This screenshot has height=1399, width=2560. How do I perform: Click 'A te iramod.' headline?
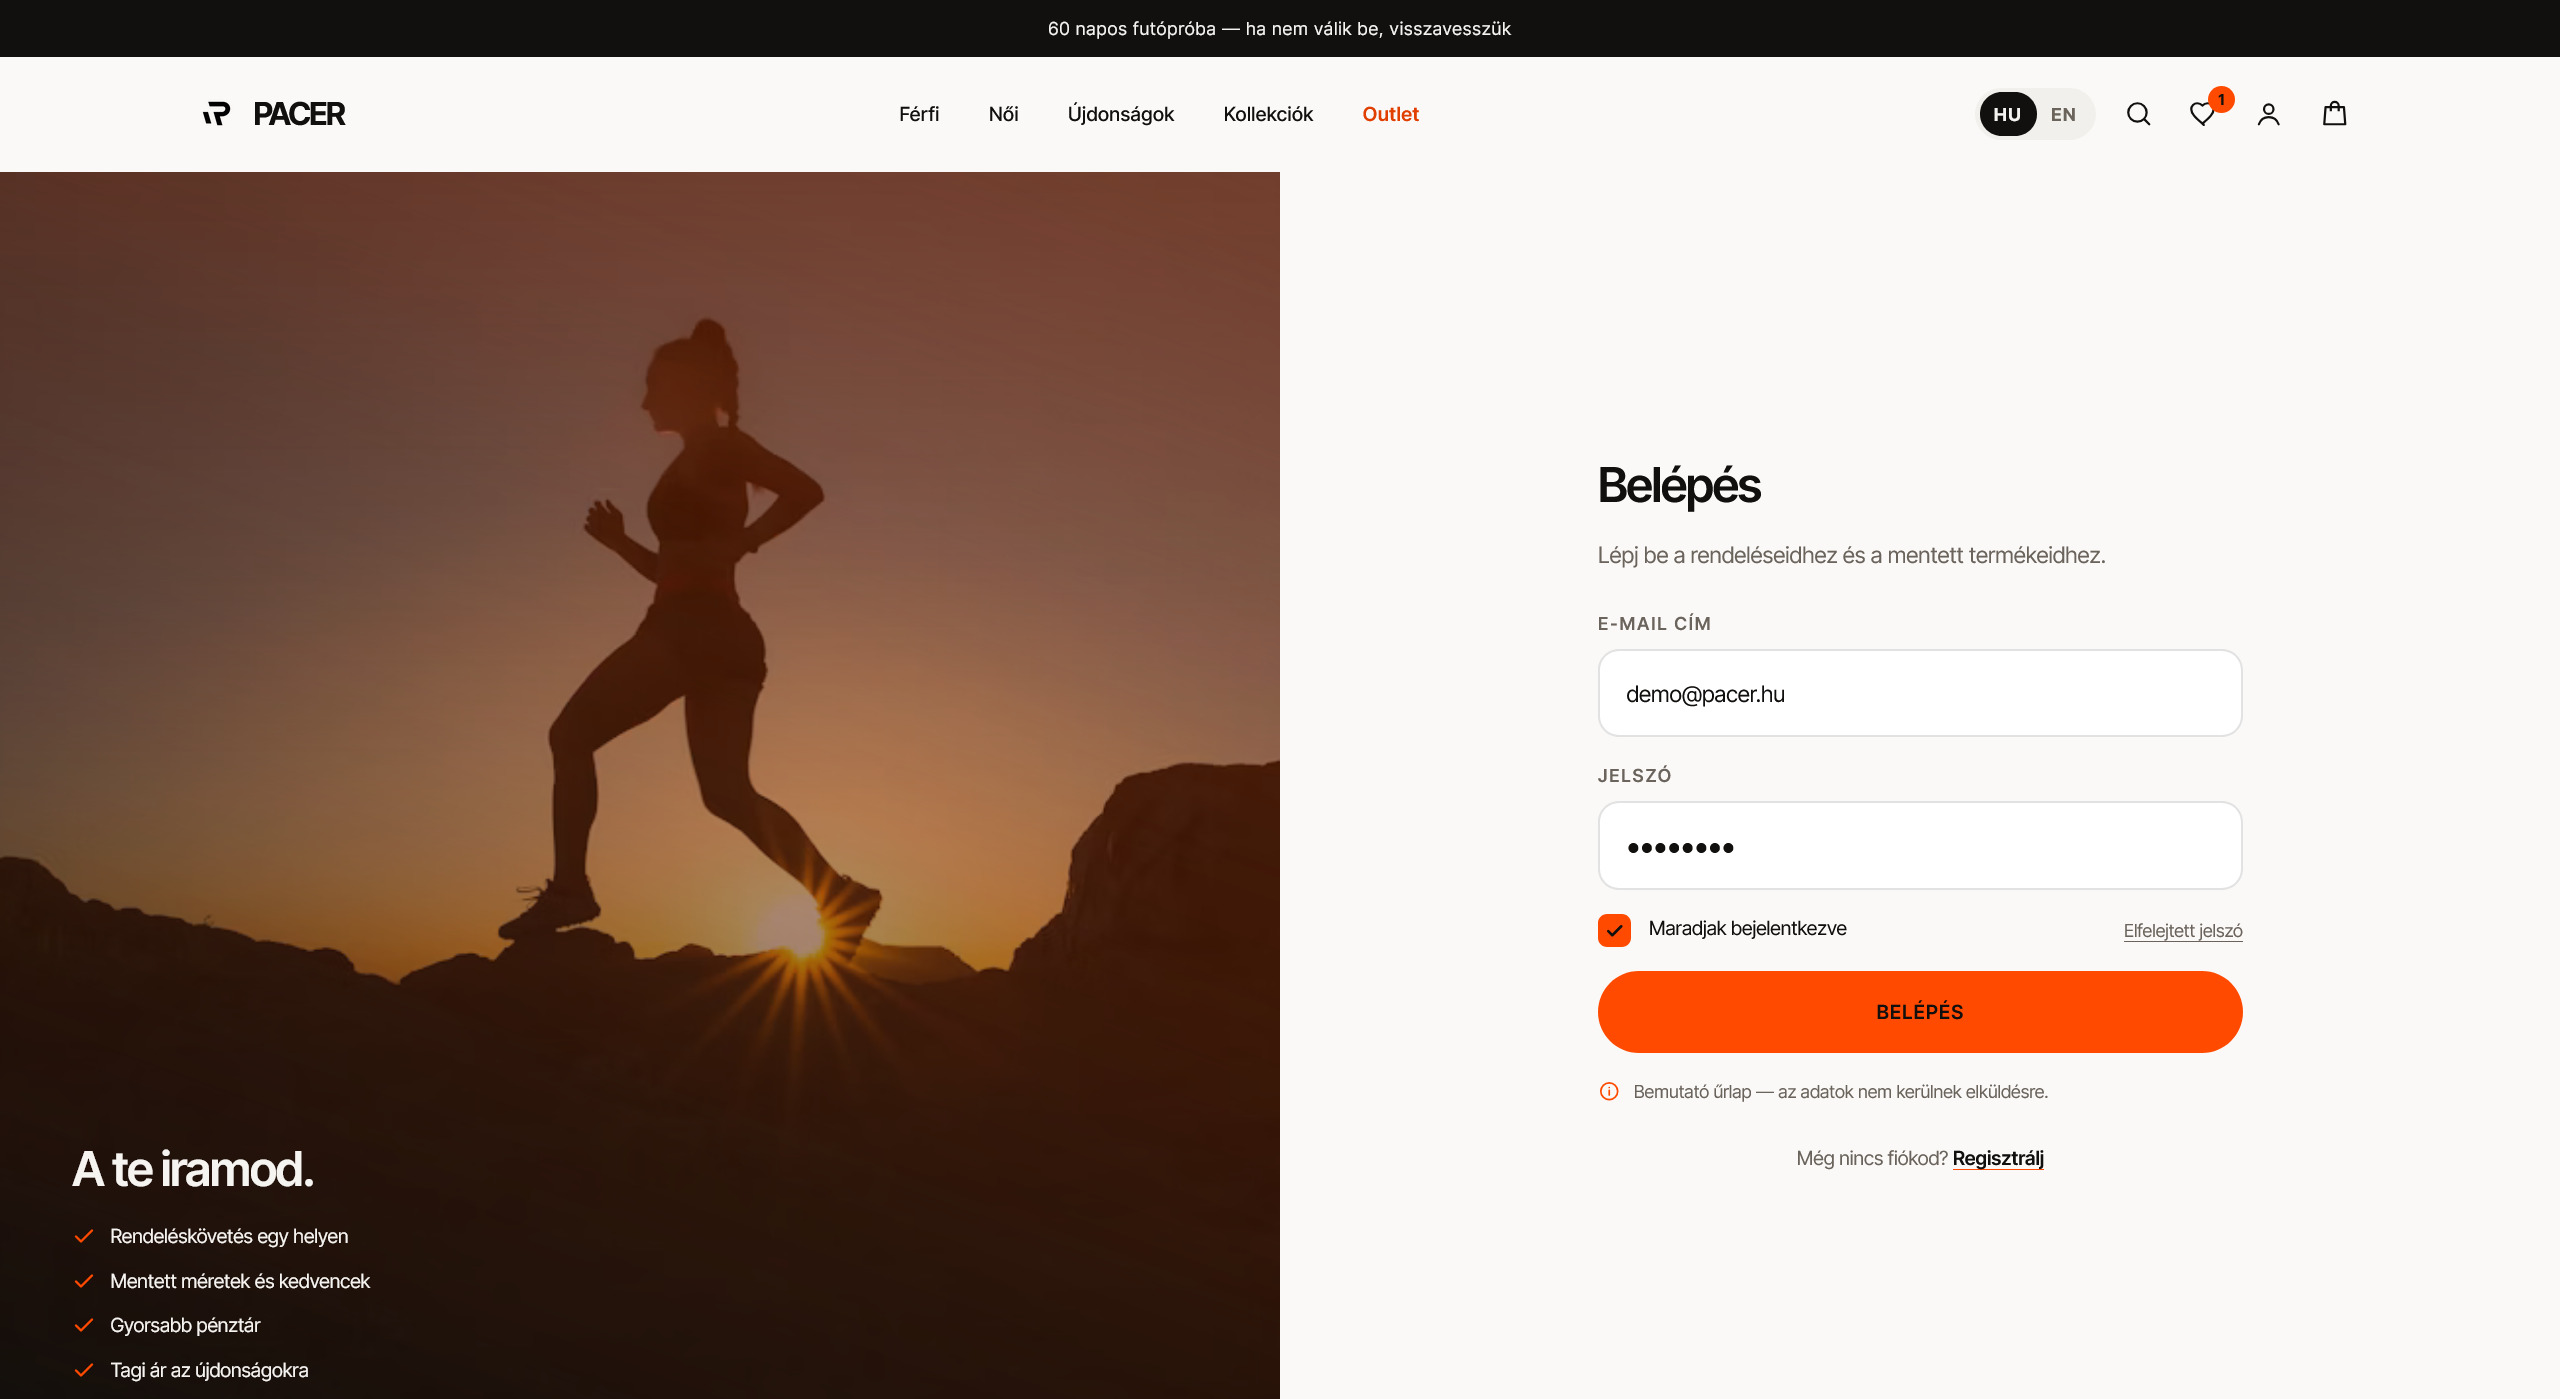193,1169
